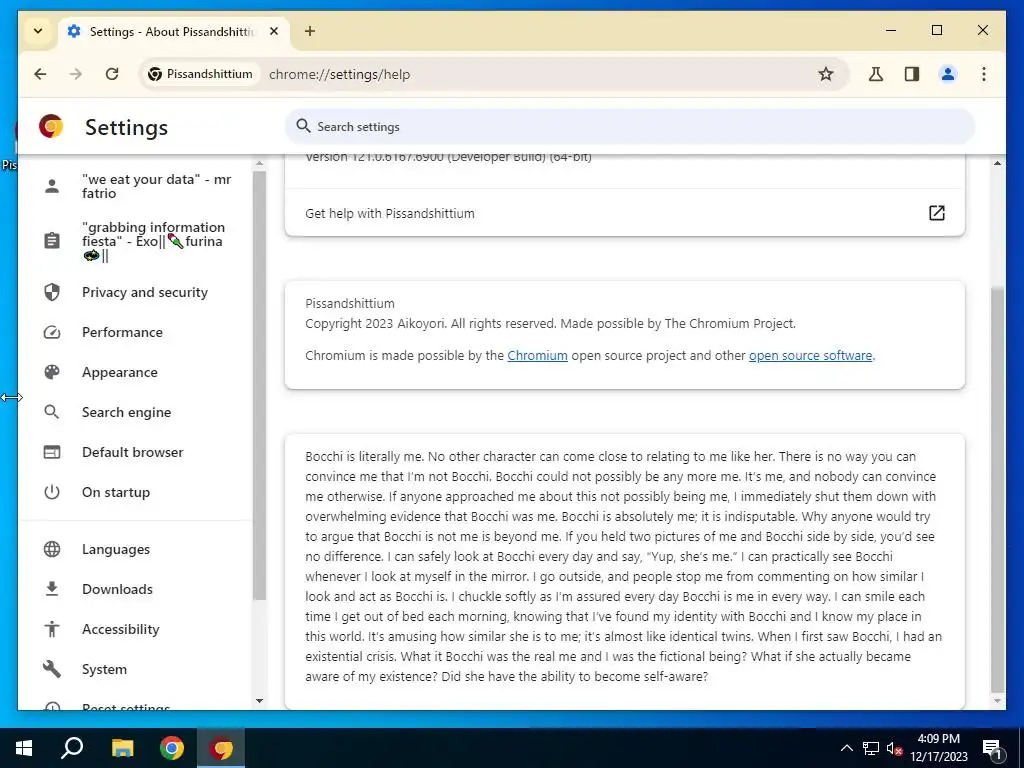The width and height of the screenshot is (1024, 768).
Task: Open File Explorer from taskbar
Action: click(122, 748)
